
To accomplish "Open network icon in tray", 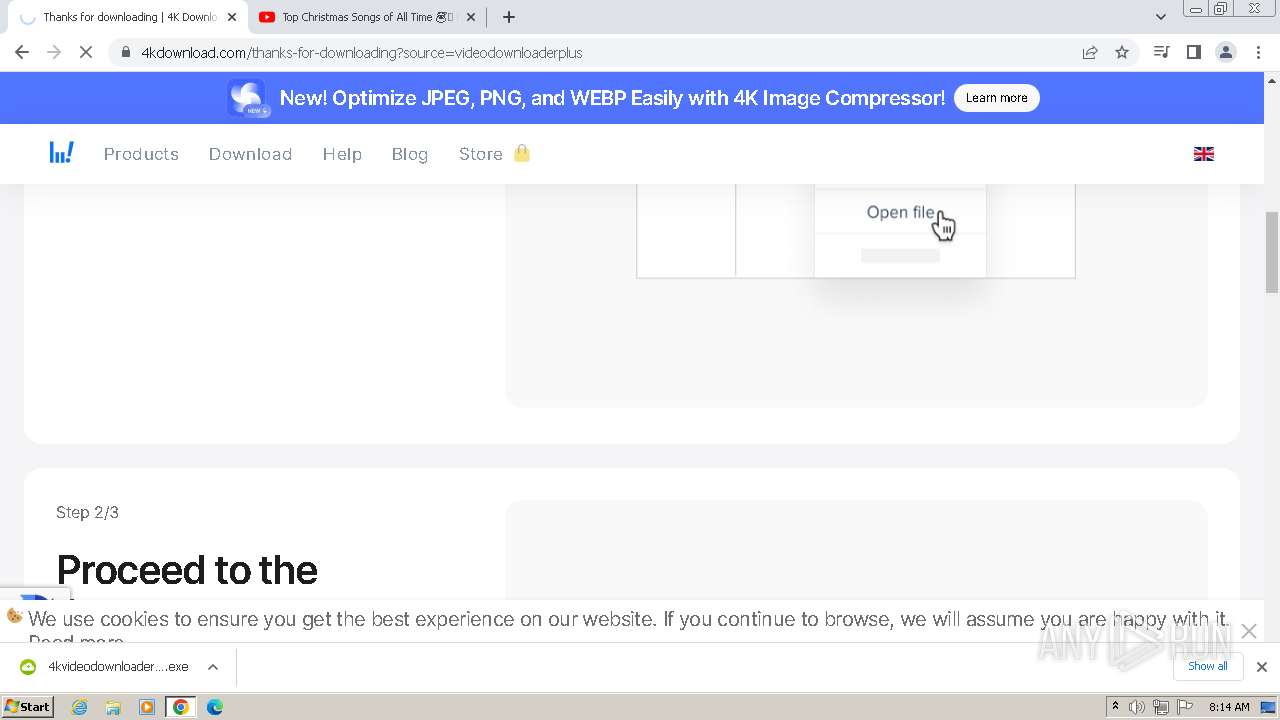I will click(x=1160, y=707).
